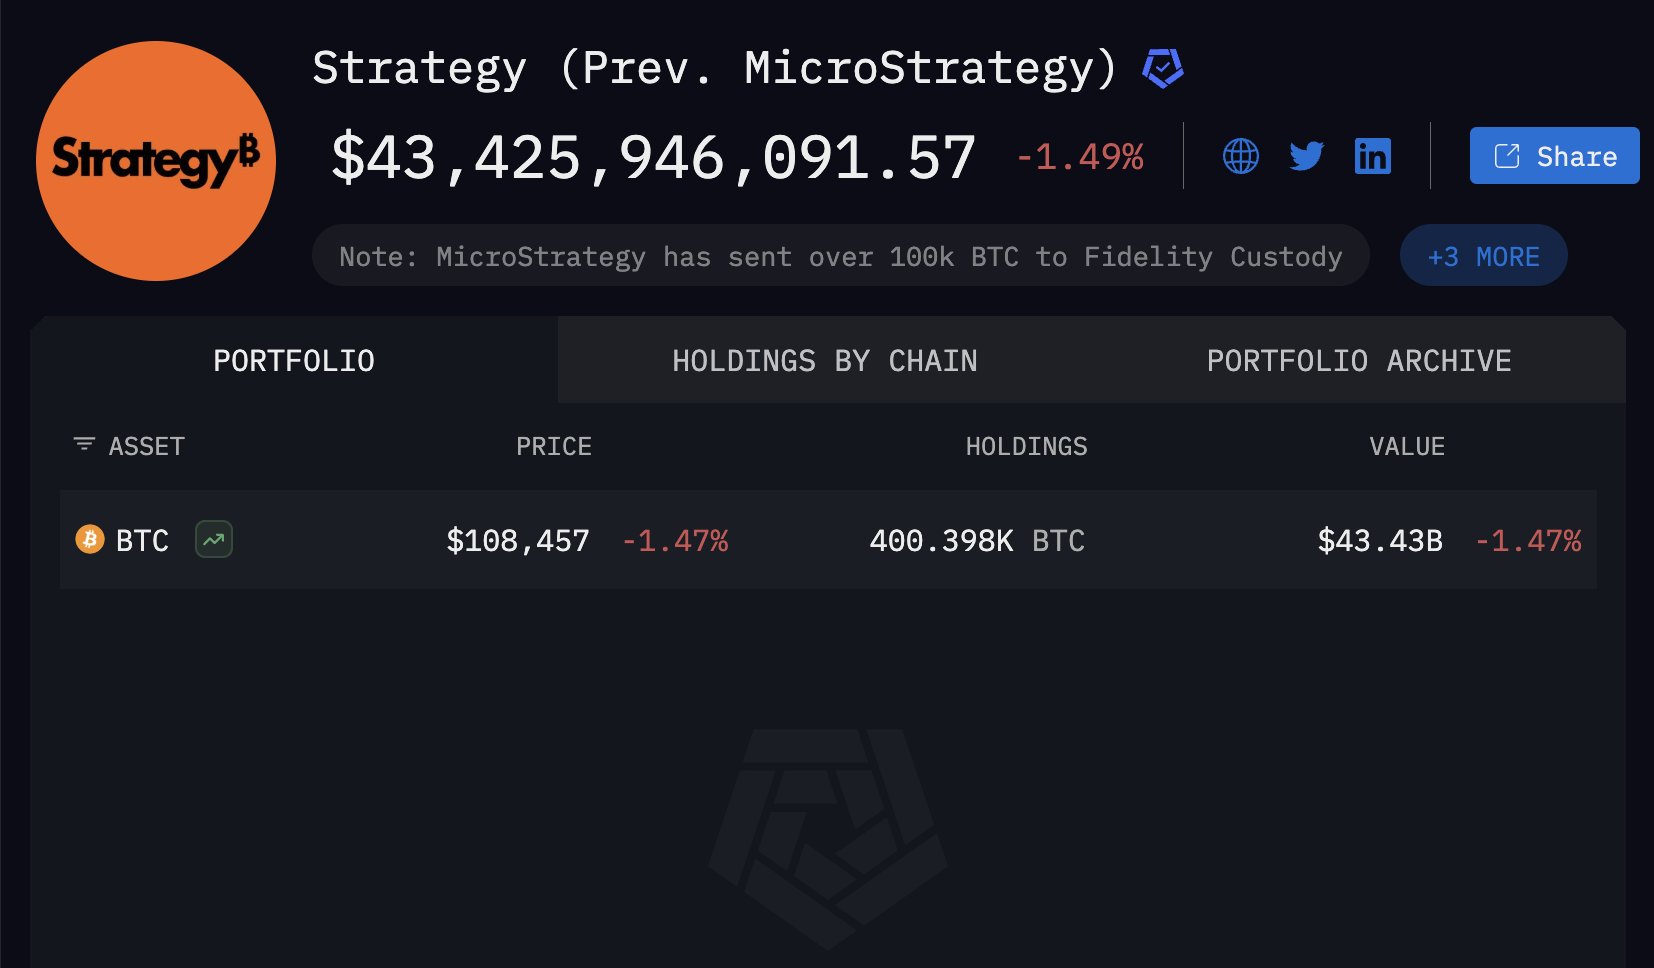Click the Strategy orange logo
The height and width of the screenshot is (968, 1654).
tap(155, 161)
